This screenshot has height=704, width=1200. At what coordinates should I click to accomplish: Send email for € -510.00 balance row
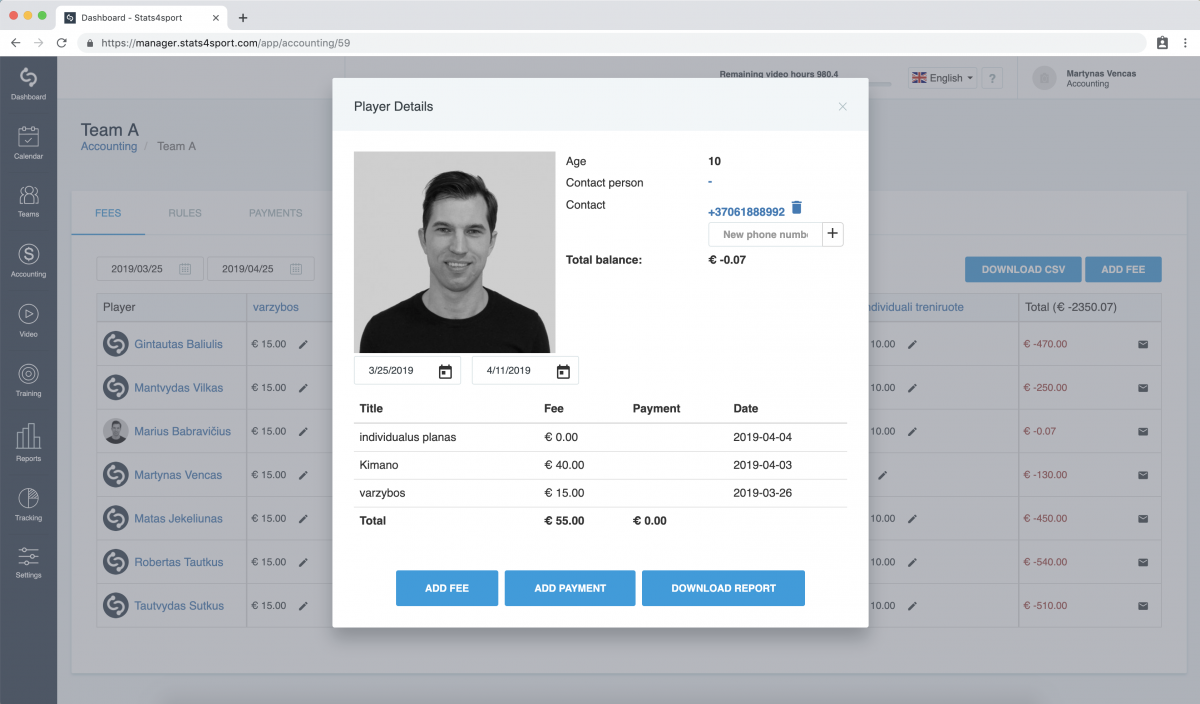(1143, 606)
